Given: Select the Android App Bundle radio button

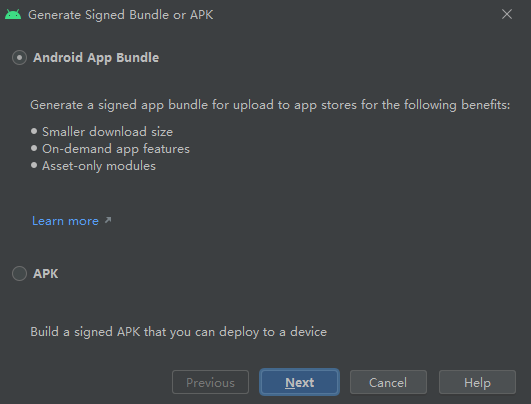Looking at the screenshot, I should [19, 58].
